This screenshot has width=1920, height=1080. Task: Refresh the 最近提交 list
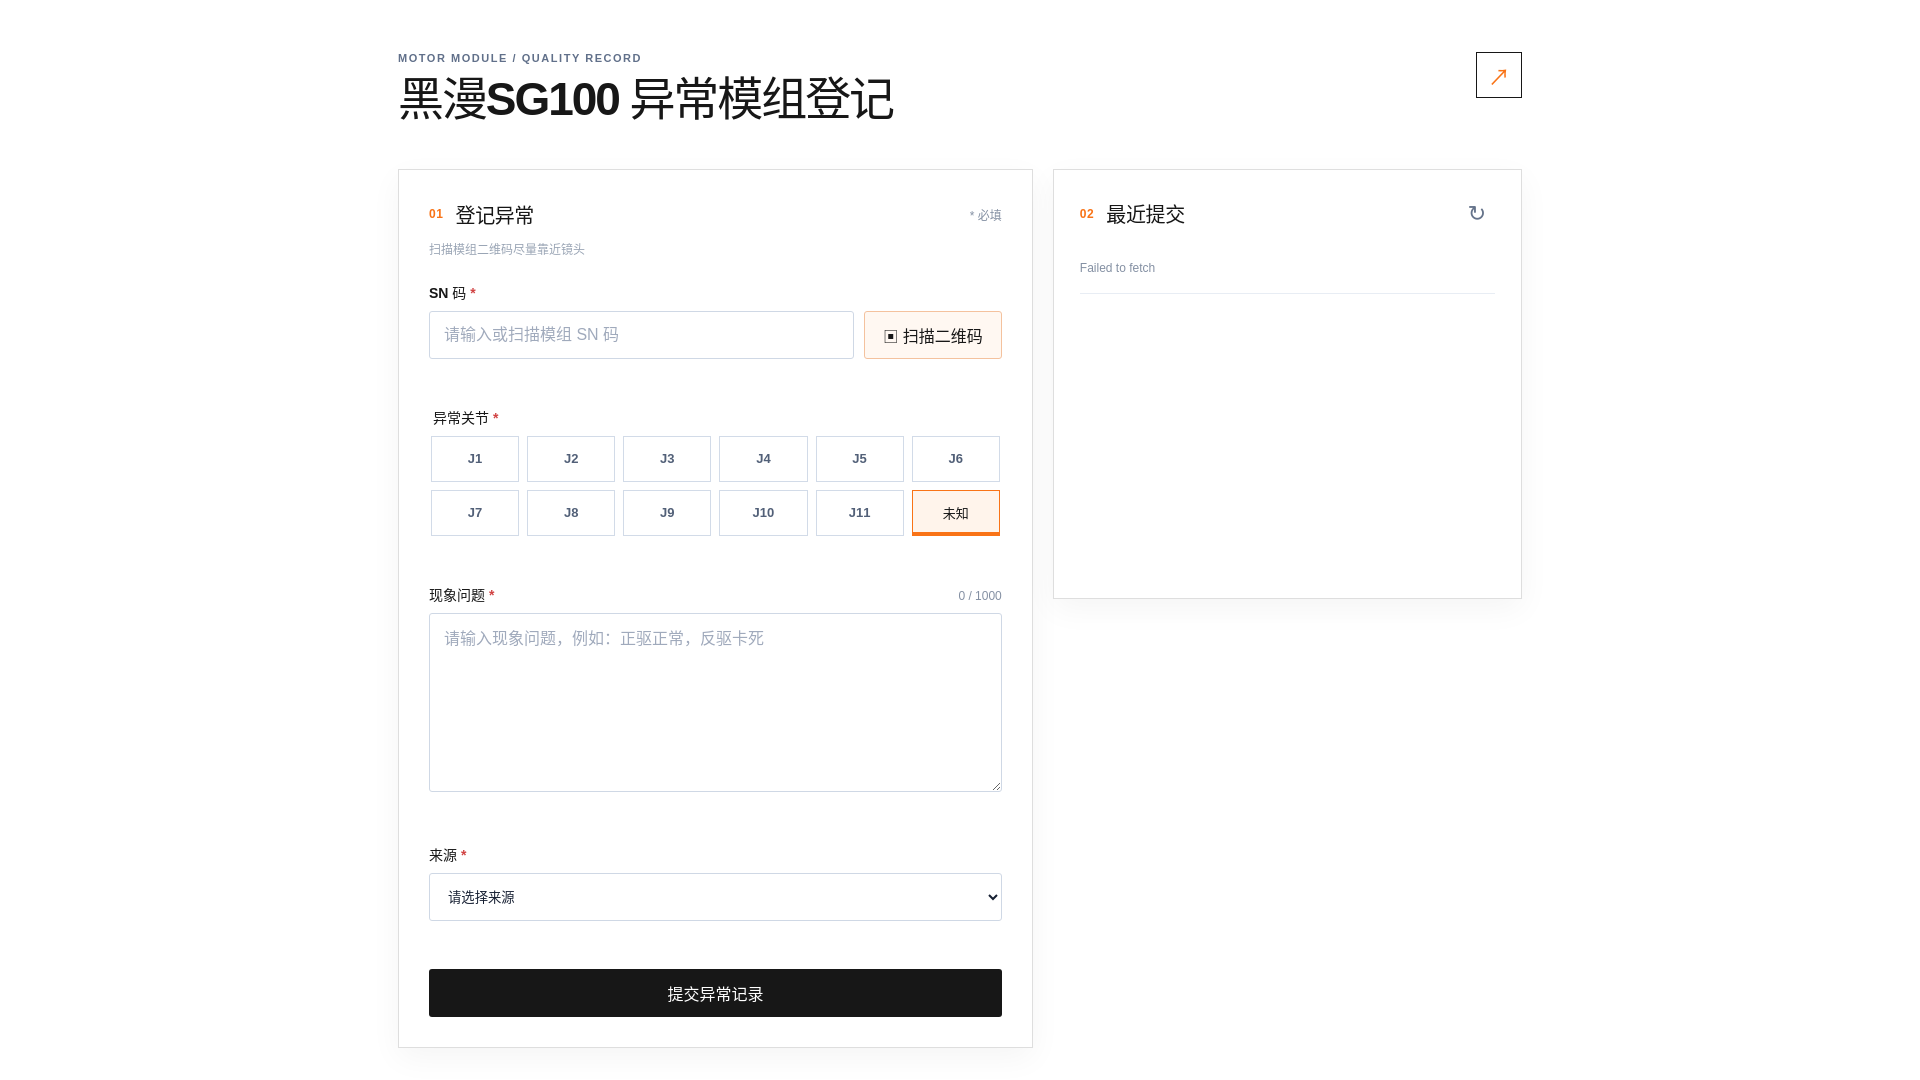tap(1476, 213)
